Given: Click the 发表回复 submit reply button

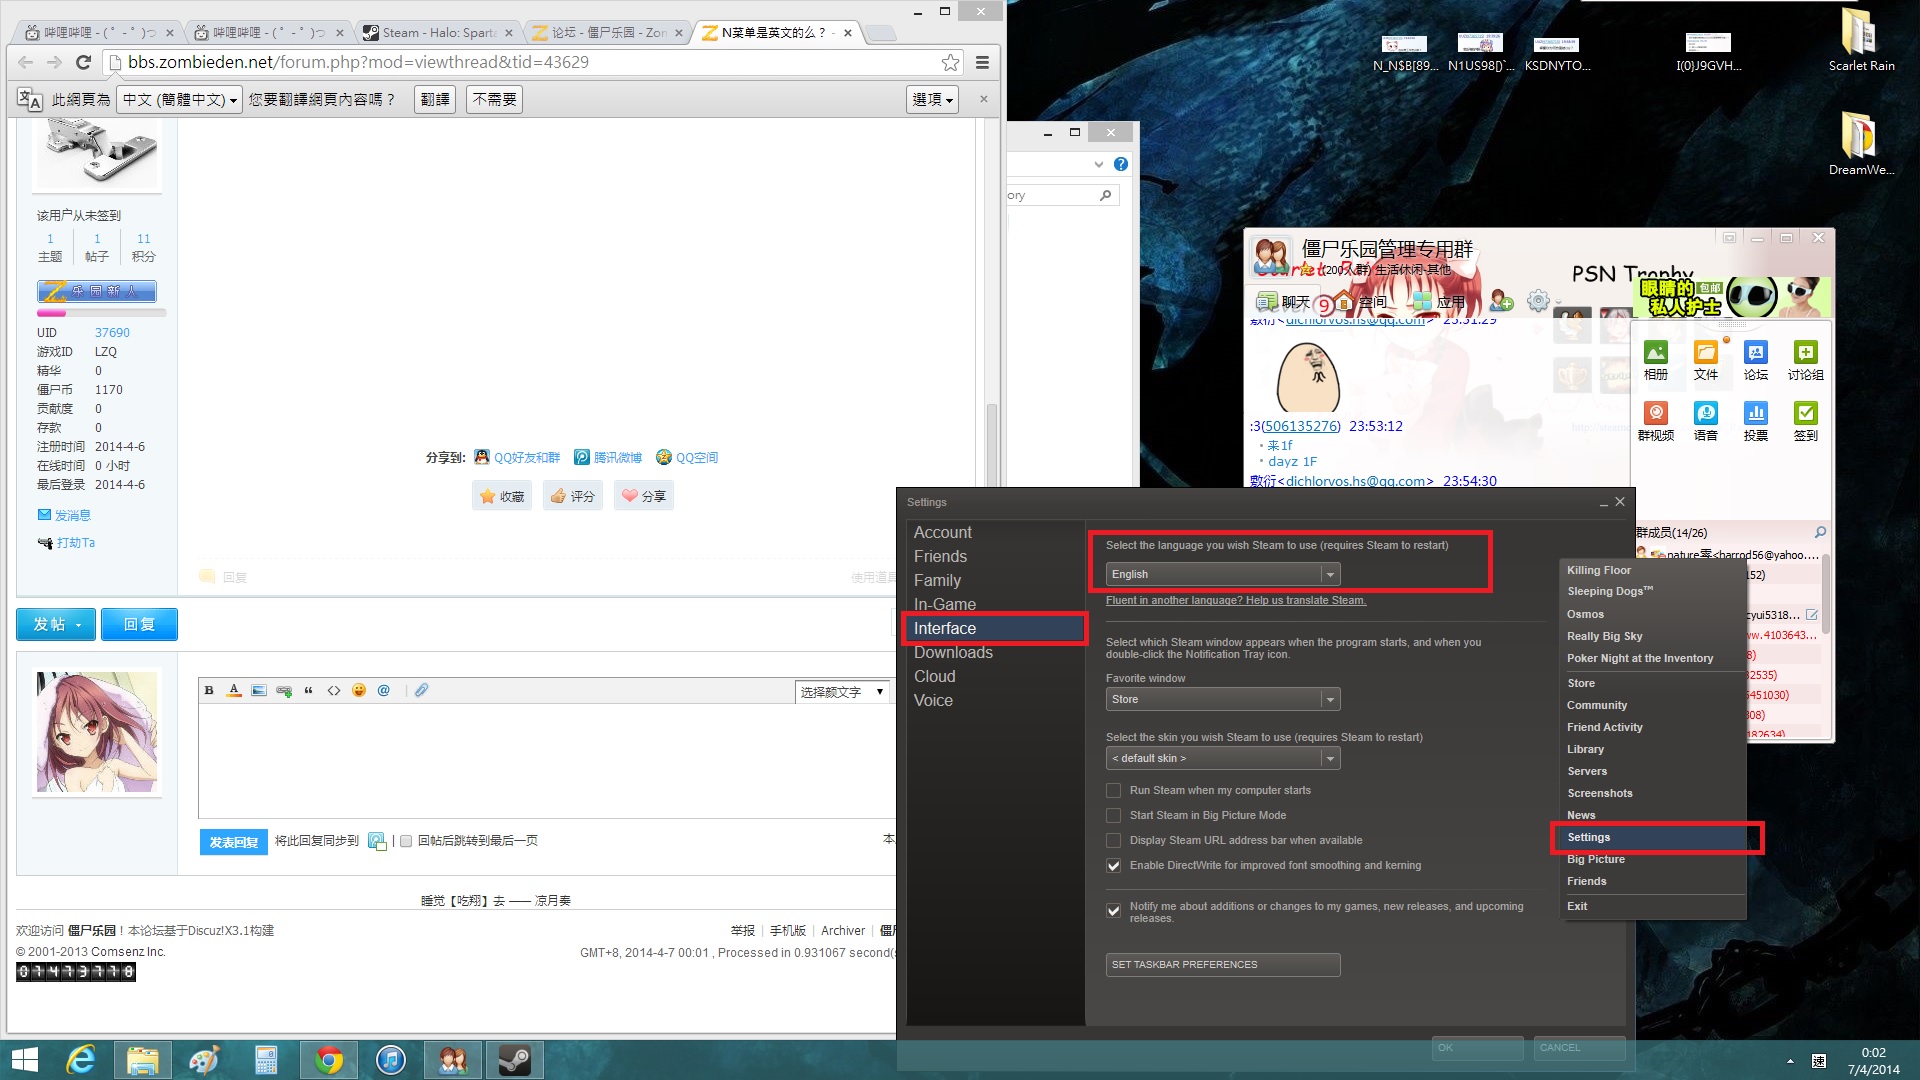Looking at the screenshot, I should (x=233, y=842).
